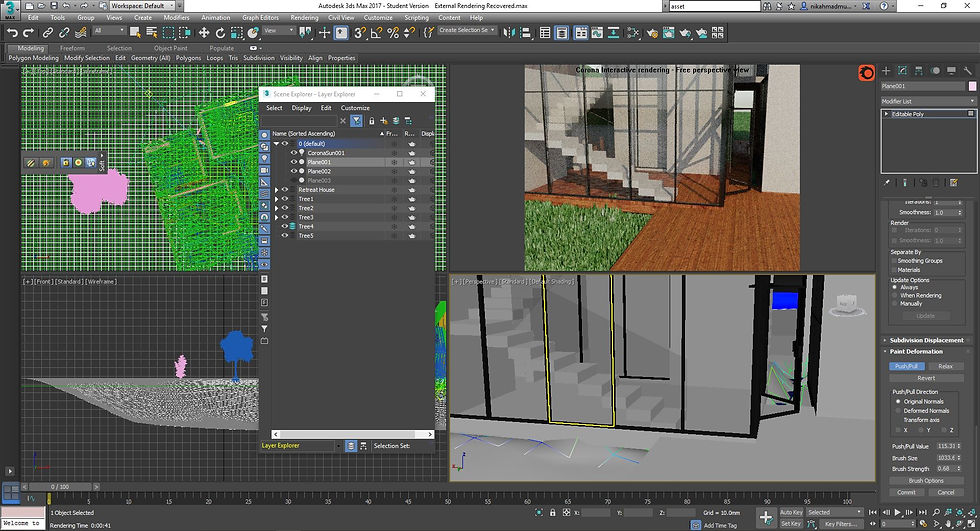Activate Select and Uniform Scale tool
This screenshot has height=531, width=980.
pos(236,32)
